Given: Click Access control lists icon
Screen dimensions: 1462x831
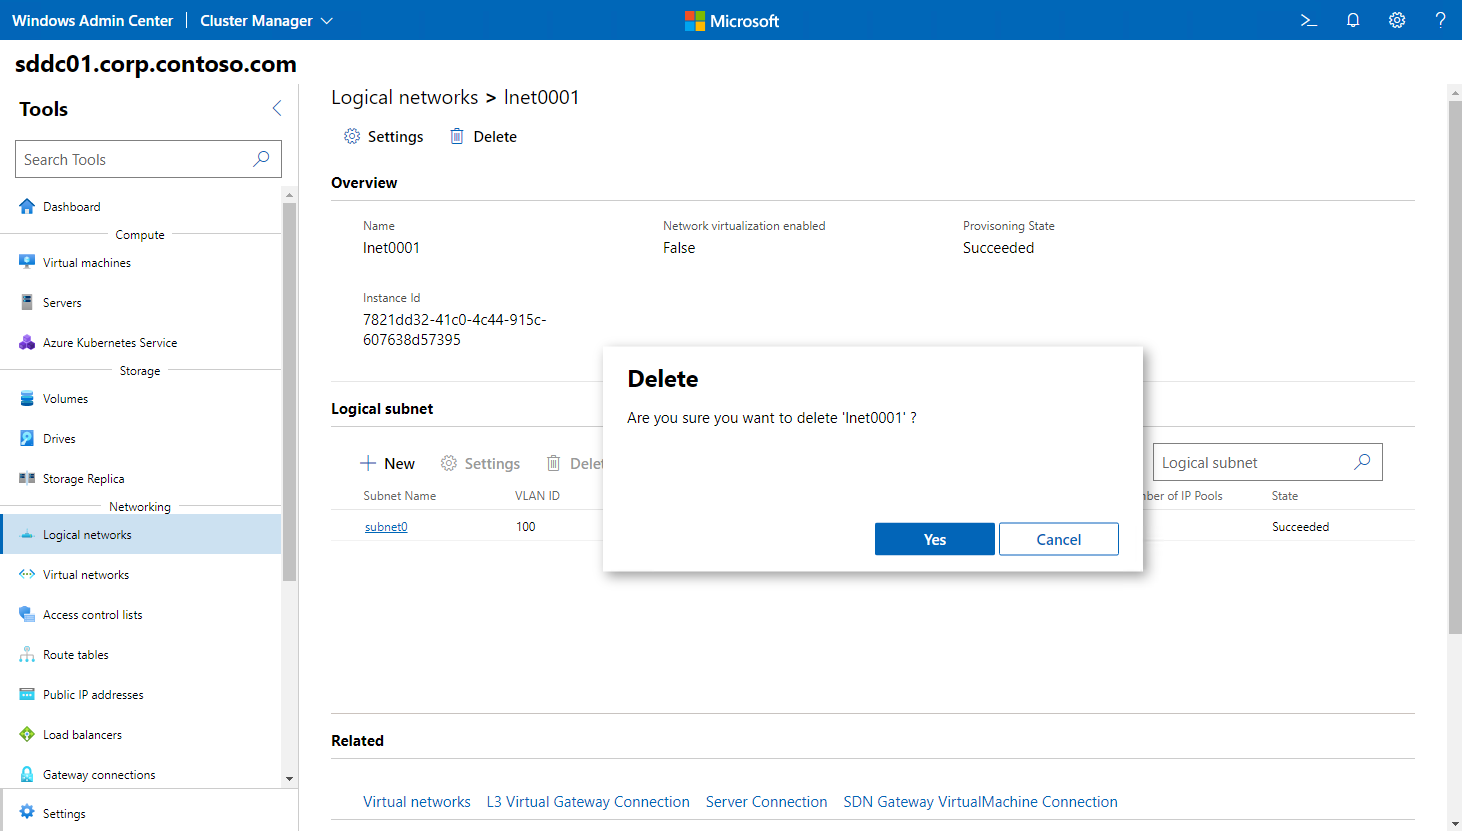Looking at the screenshot, I should coord(27,614).
